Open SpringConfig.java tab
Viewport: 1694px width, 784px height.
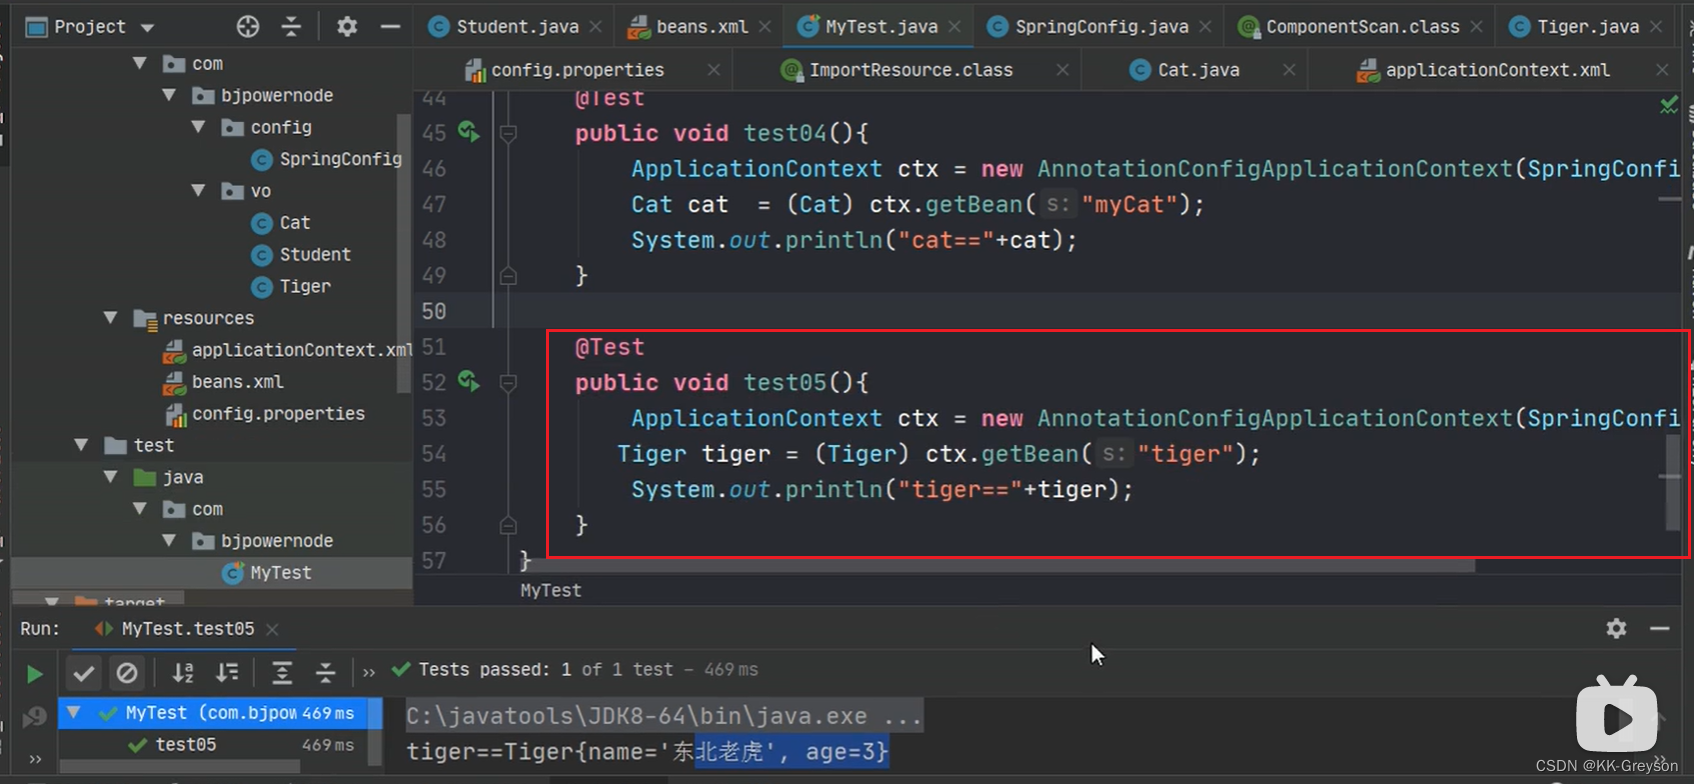(x=1101, y=27)
